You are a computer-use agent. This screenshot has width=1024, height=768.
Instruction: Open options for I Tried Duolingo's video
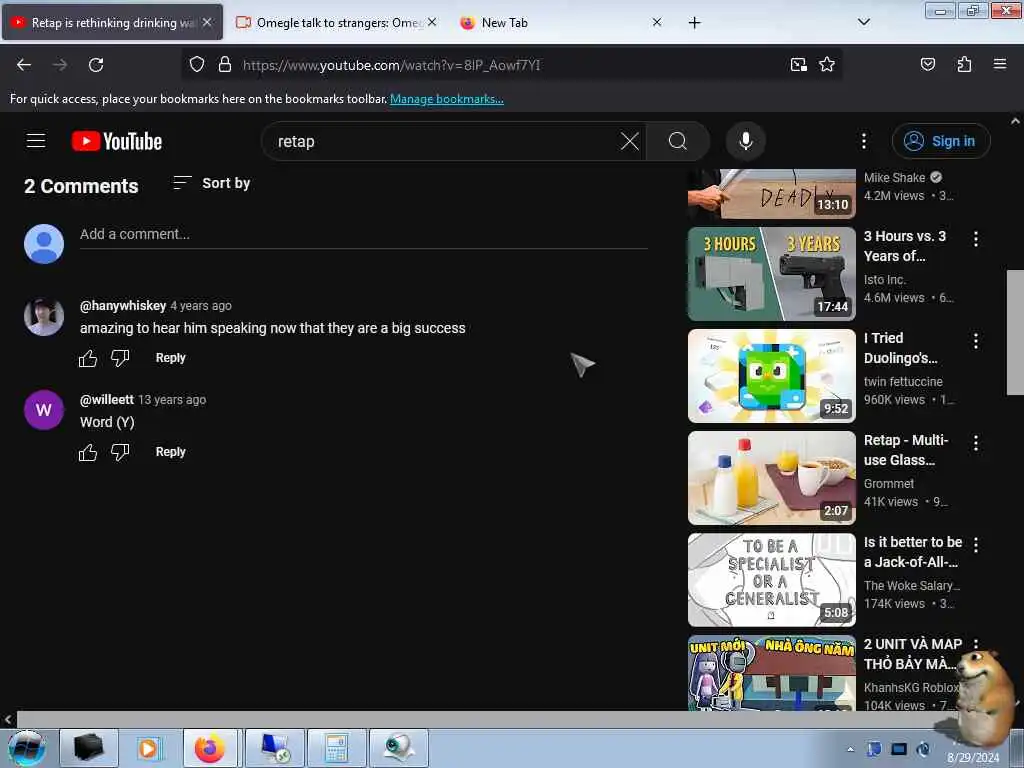pyautogui.click(x=976, y=341)
